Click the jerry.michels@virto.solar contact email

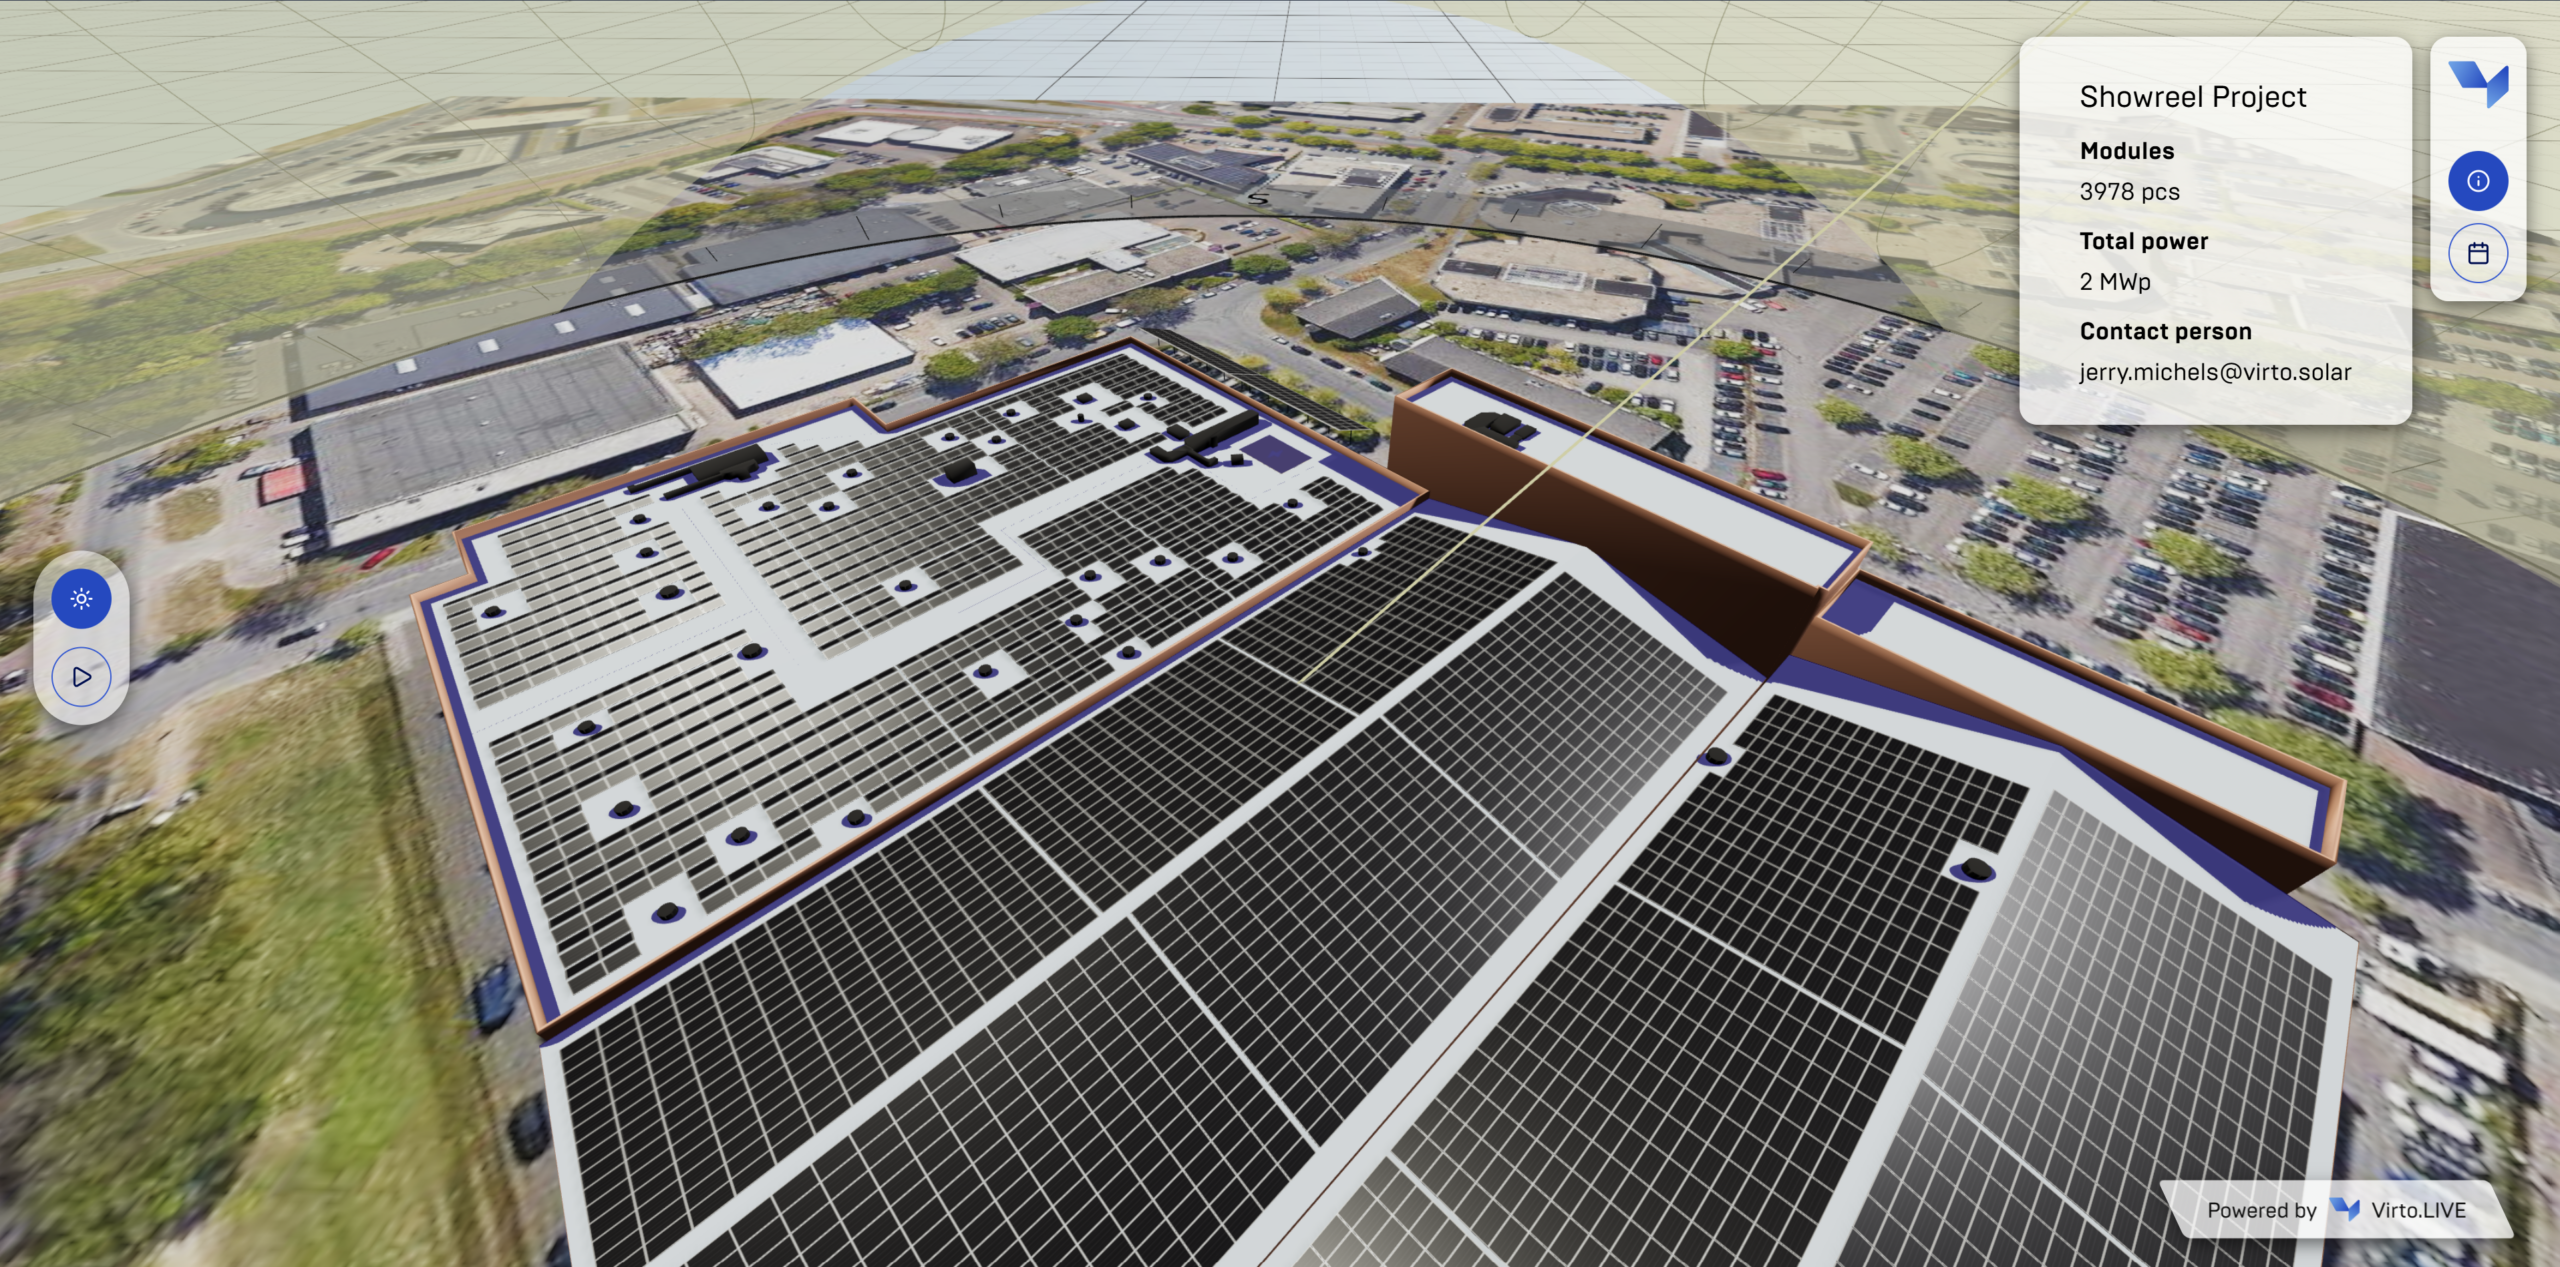coord(2215,372)
